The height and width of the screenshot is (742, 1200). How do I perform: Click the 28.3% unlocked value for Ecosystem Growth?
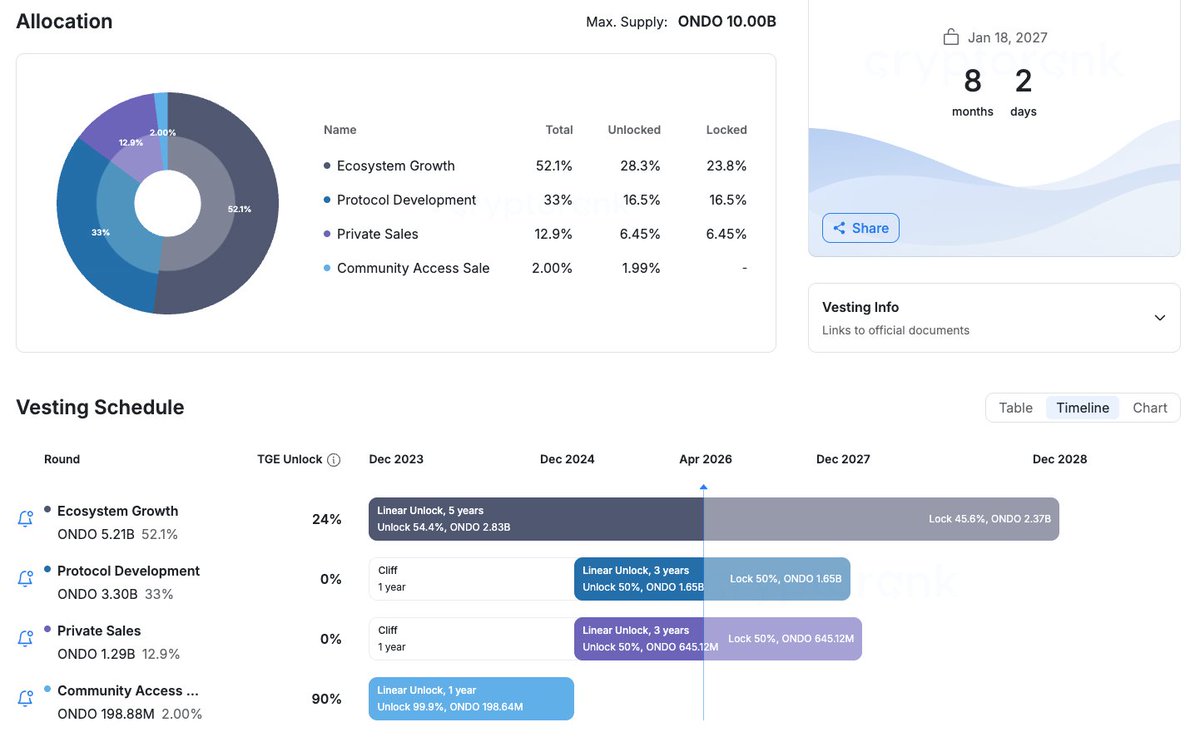[641, 166]
